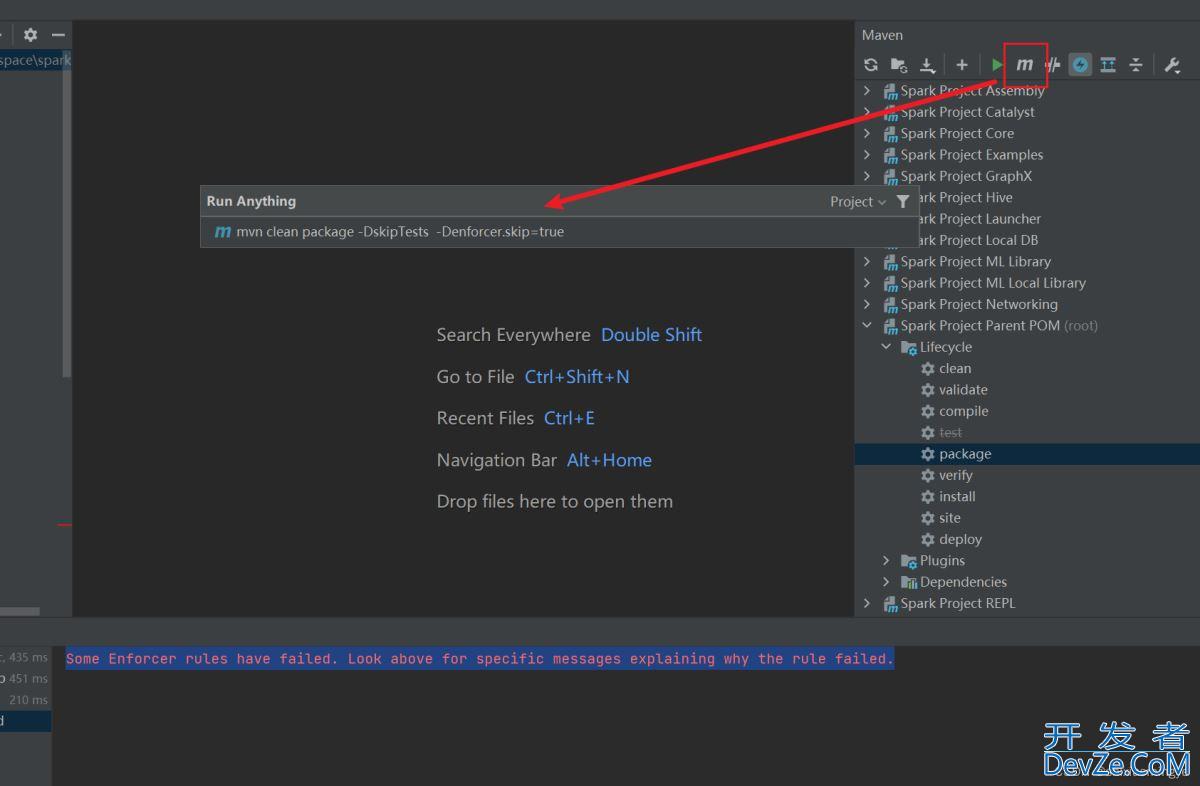Toggle Maven offline mode
The image size is (1200, 786).
point(1053,65)
